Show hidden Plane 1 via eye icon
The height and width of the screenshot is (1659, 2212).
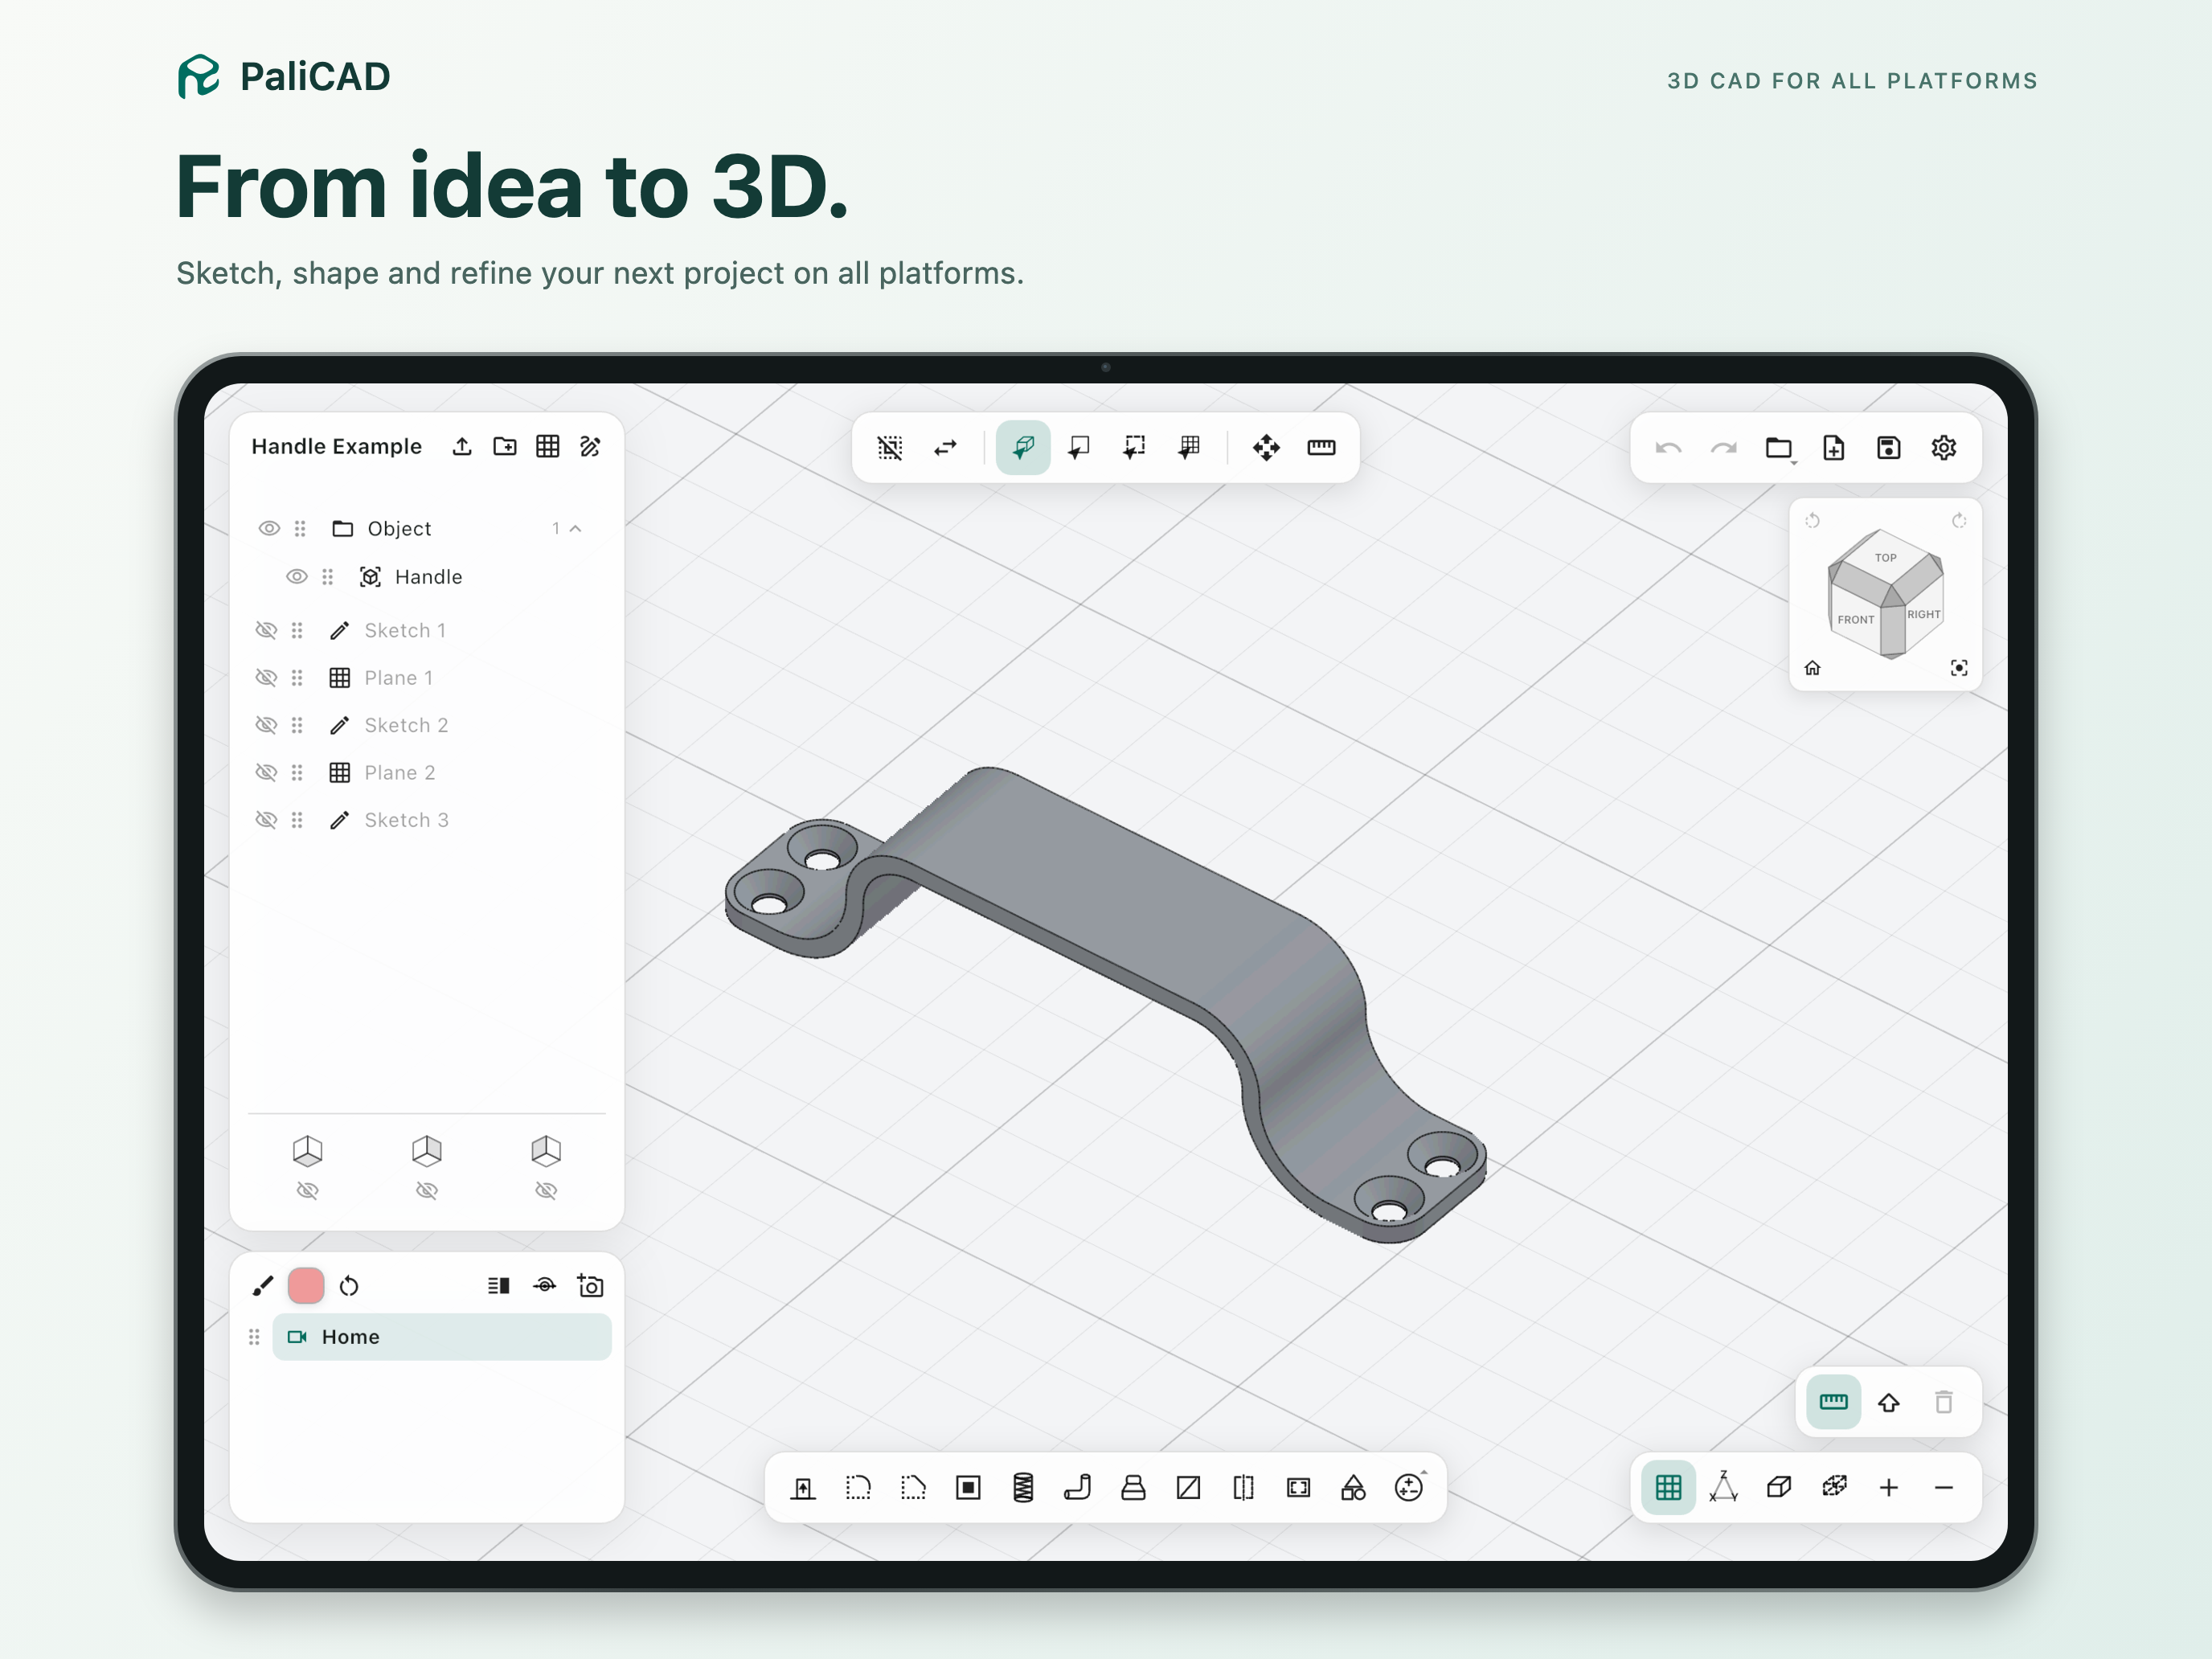(266, 678)
